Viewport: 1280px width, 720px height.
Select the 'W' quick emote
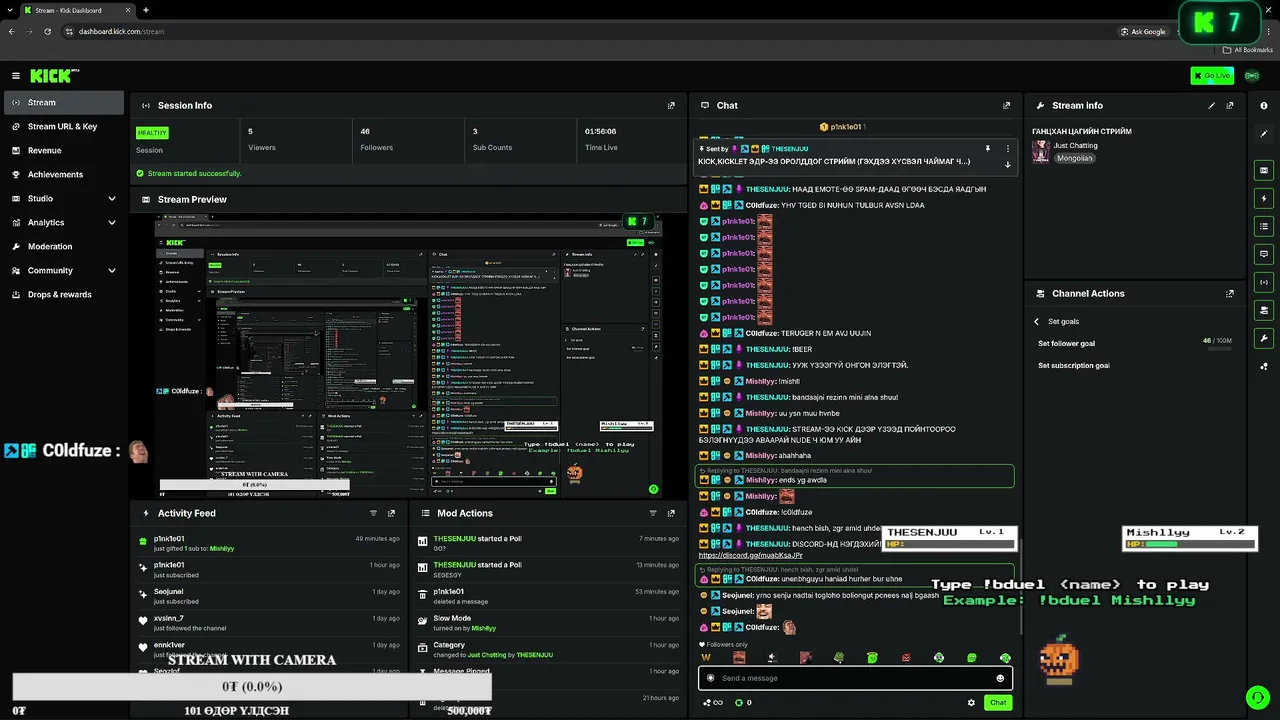point(706,657)
